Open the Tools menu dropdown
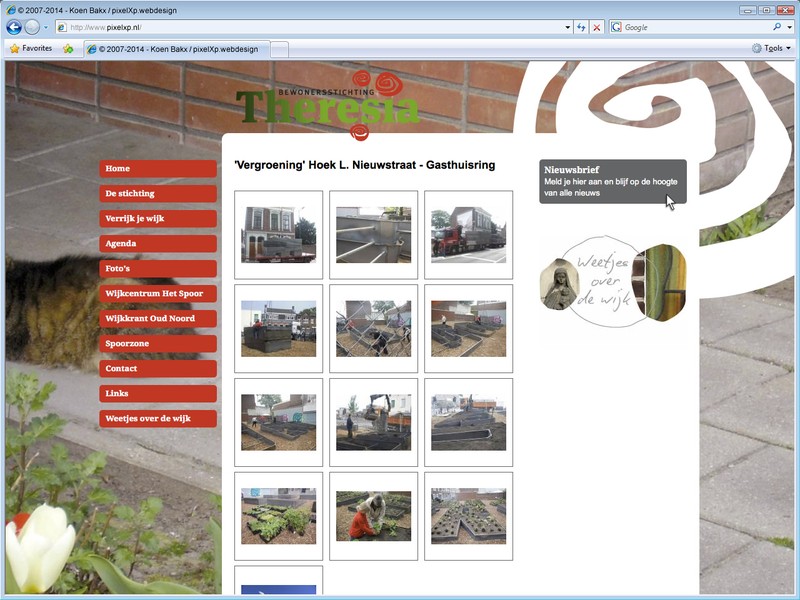Screen dimensions: 800x600 (771, 48)
